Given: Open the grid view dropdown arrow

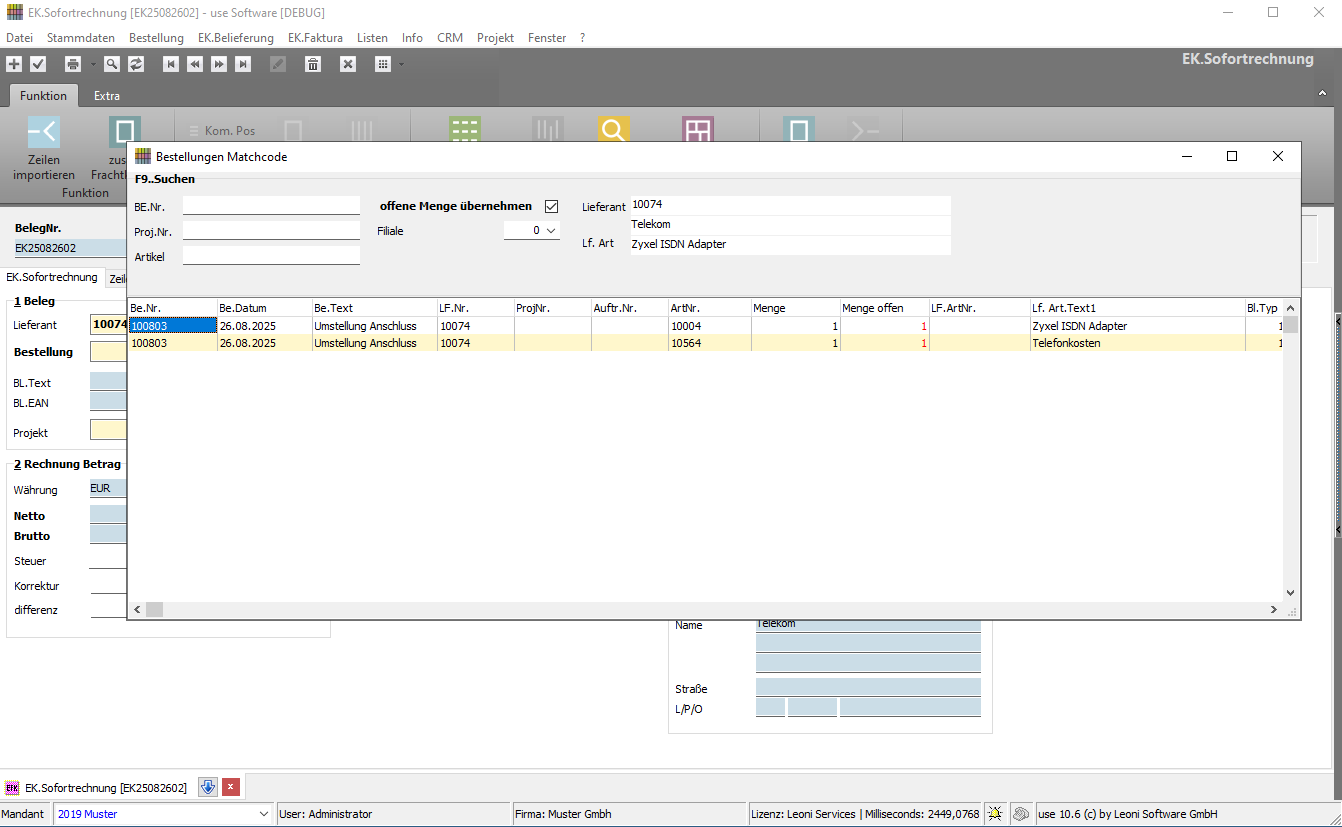Looking at the screenshot, I should click(402, 64).
